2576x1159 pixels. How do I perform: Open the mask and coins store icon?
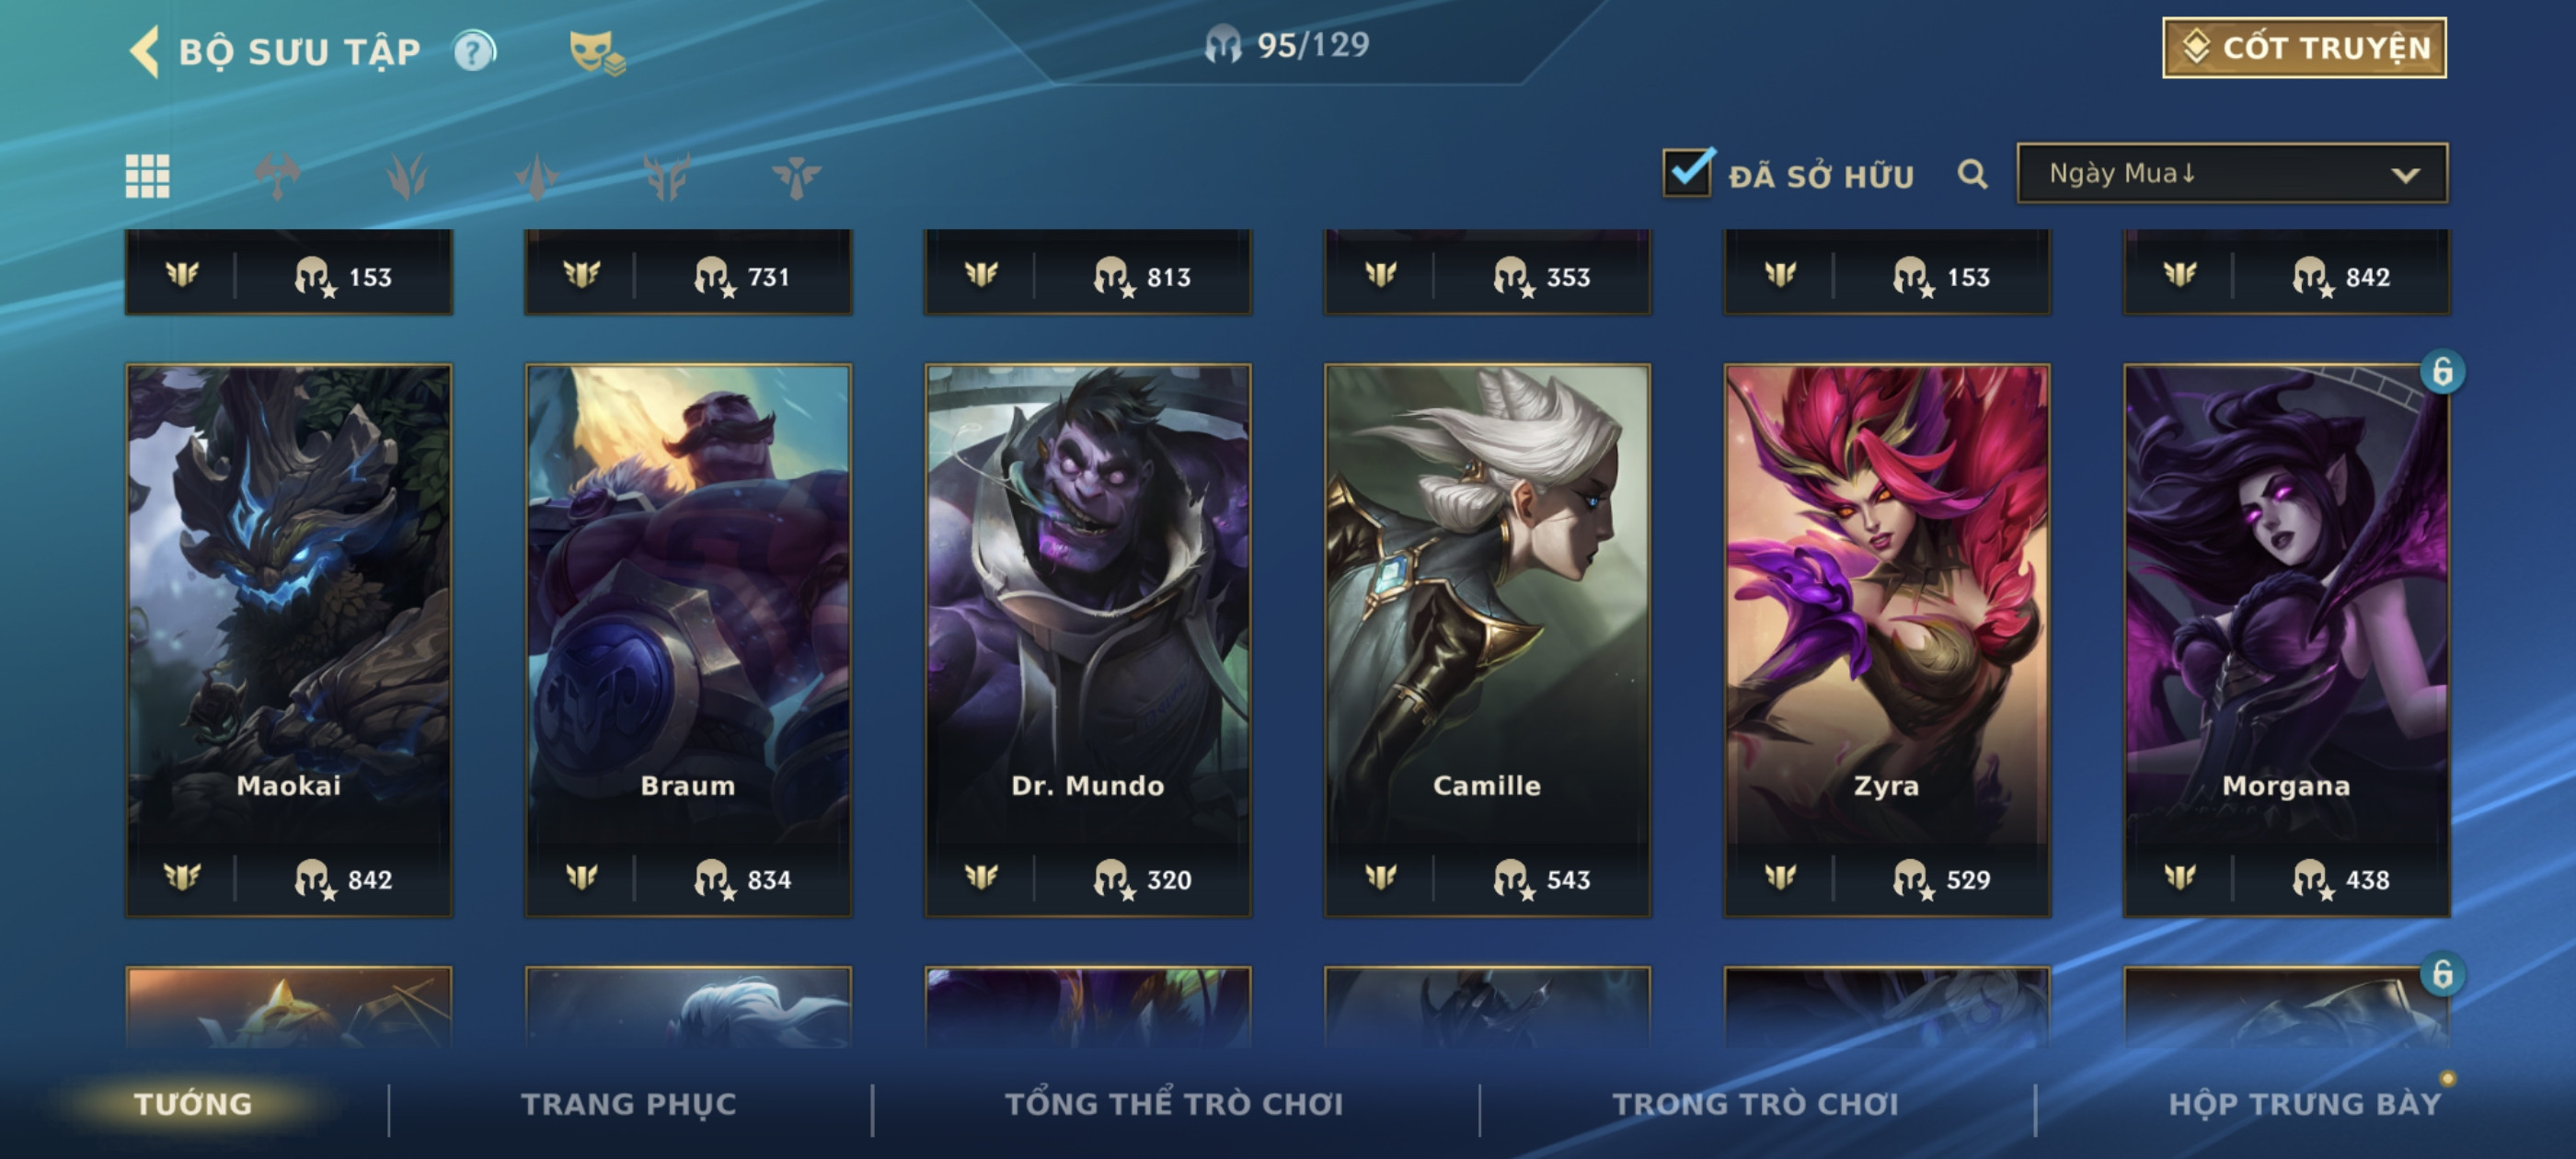(596, 52)
